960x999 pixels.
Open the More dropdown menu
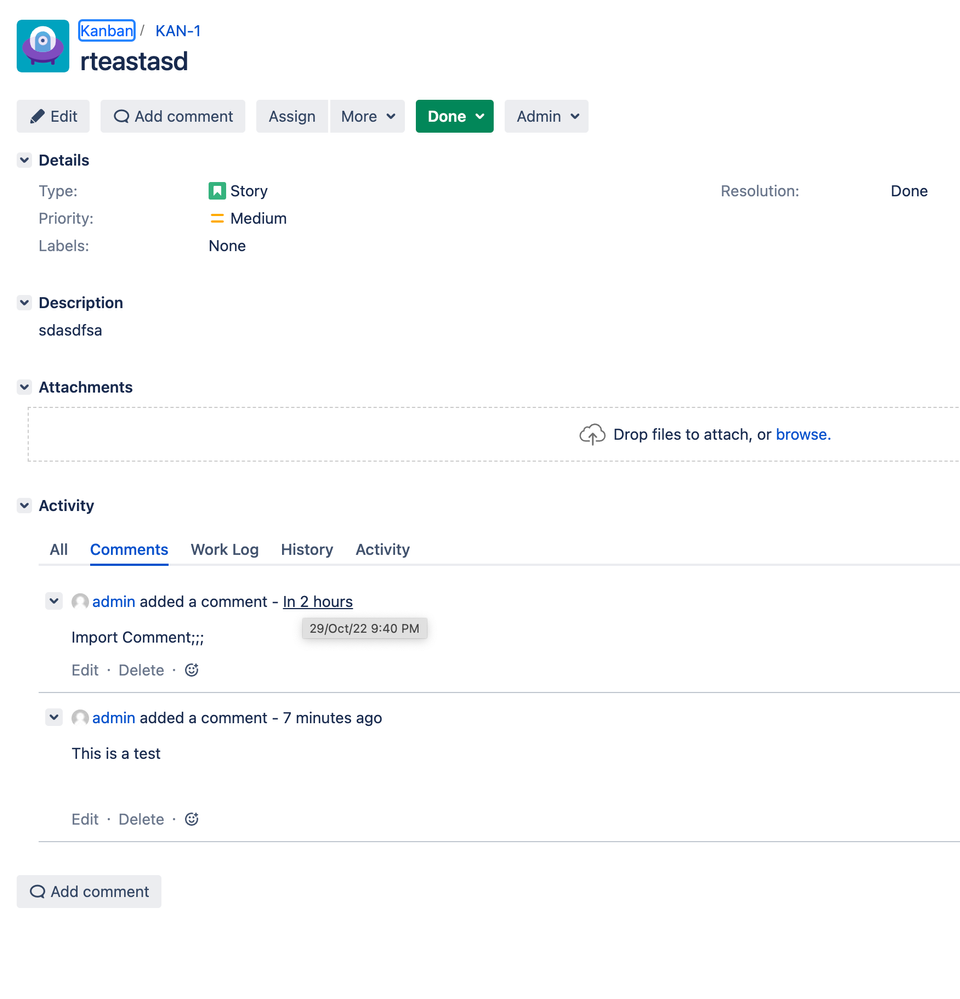point(367,115)
